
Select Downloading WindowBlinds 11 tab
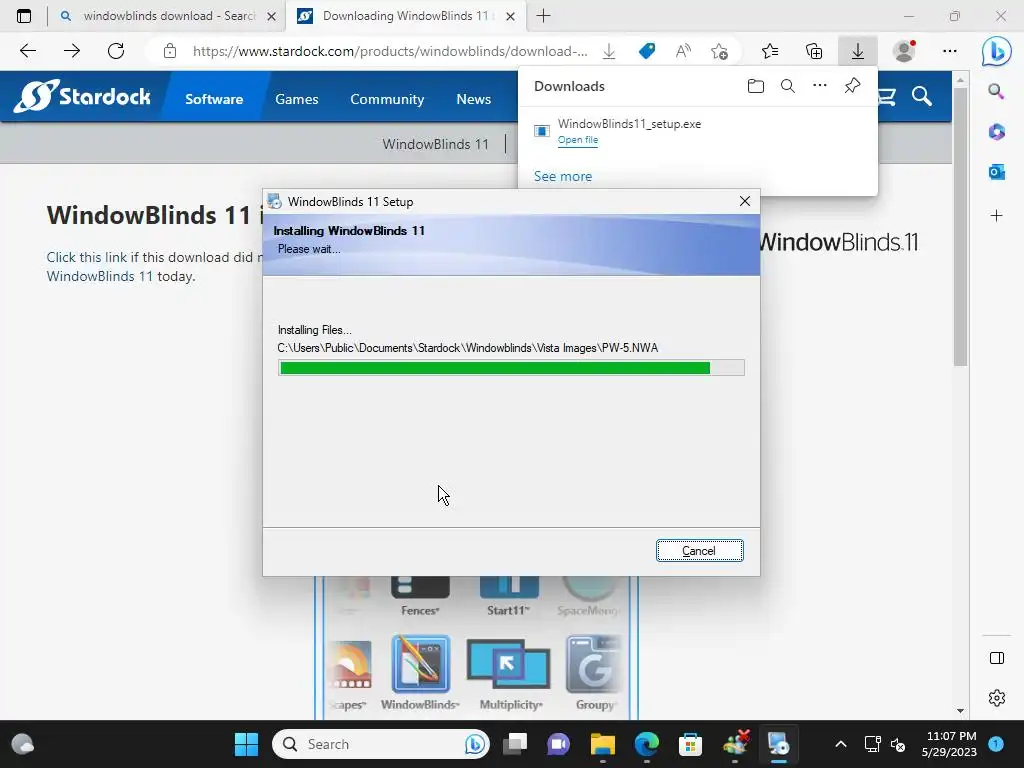click(405, 16)
